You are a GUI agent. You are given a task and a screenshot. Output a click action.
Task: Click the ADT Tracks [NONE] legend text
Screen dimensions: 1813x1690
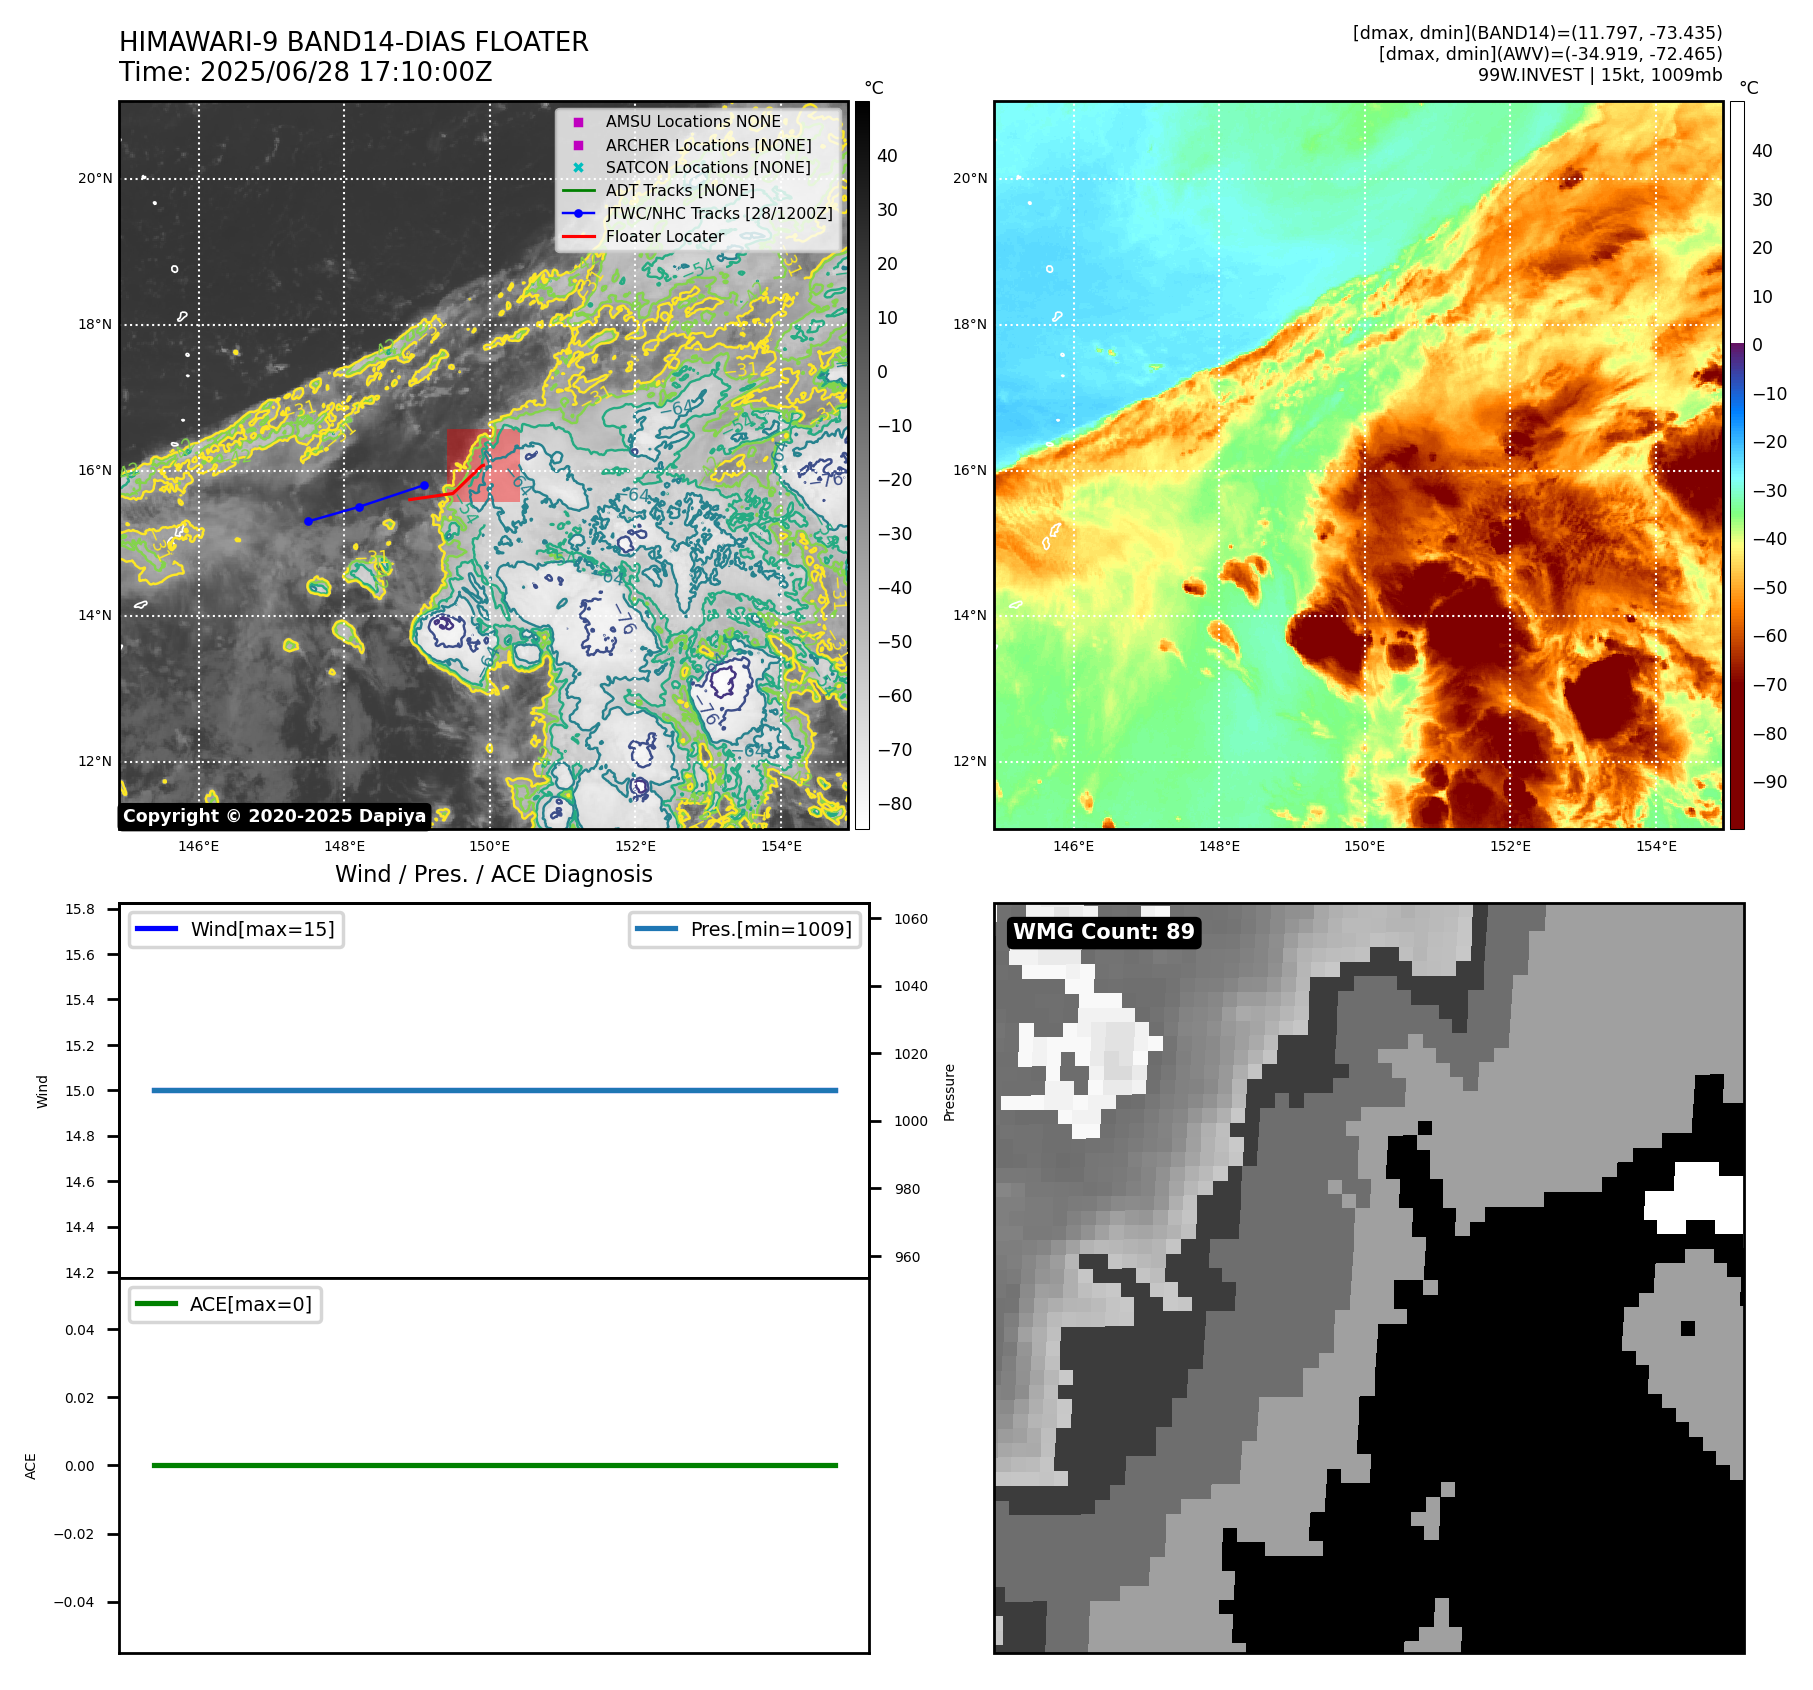680,190
